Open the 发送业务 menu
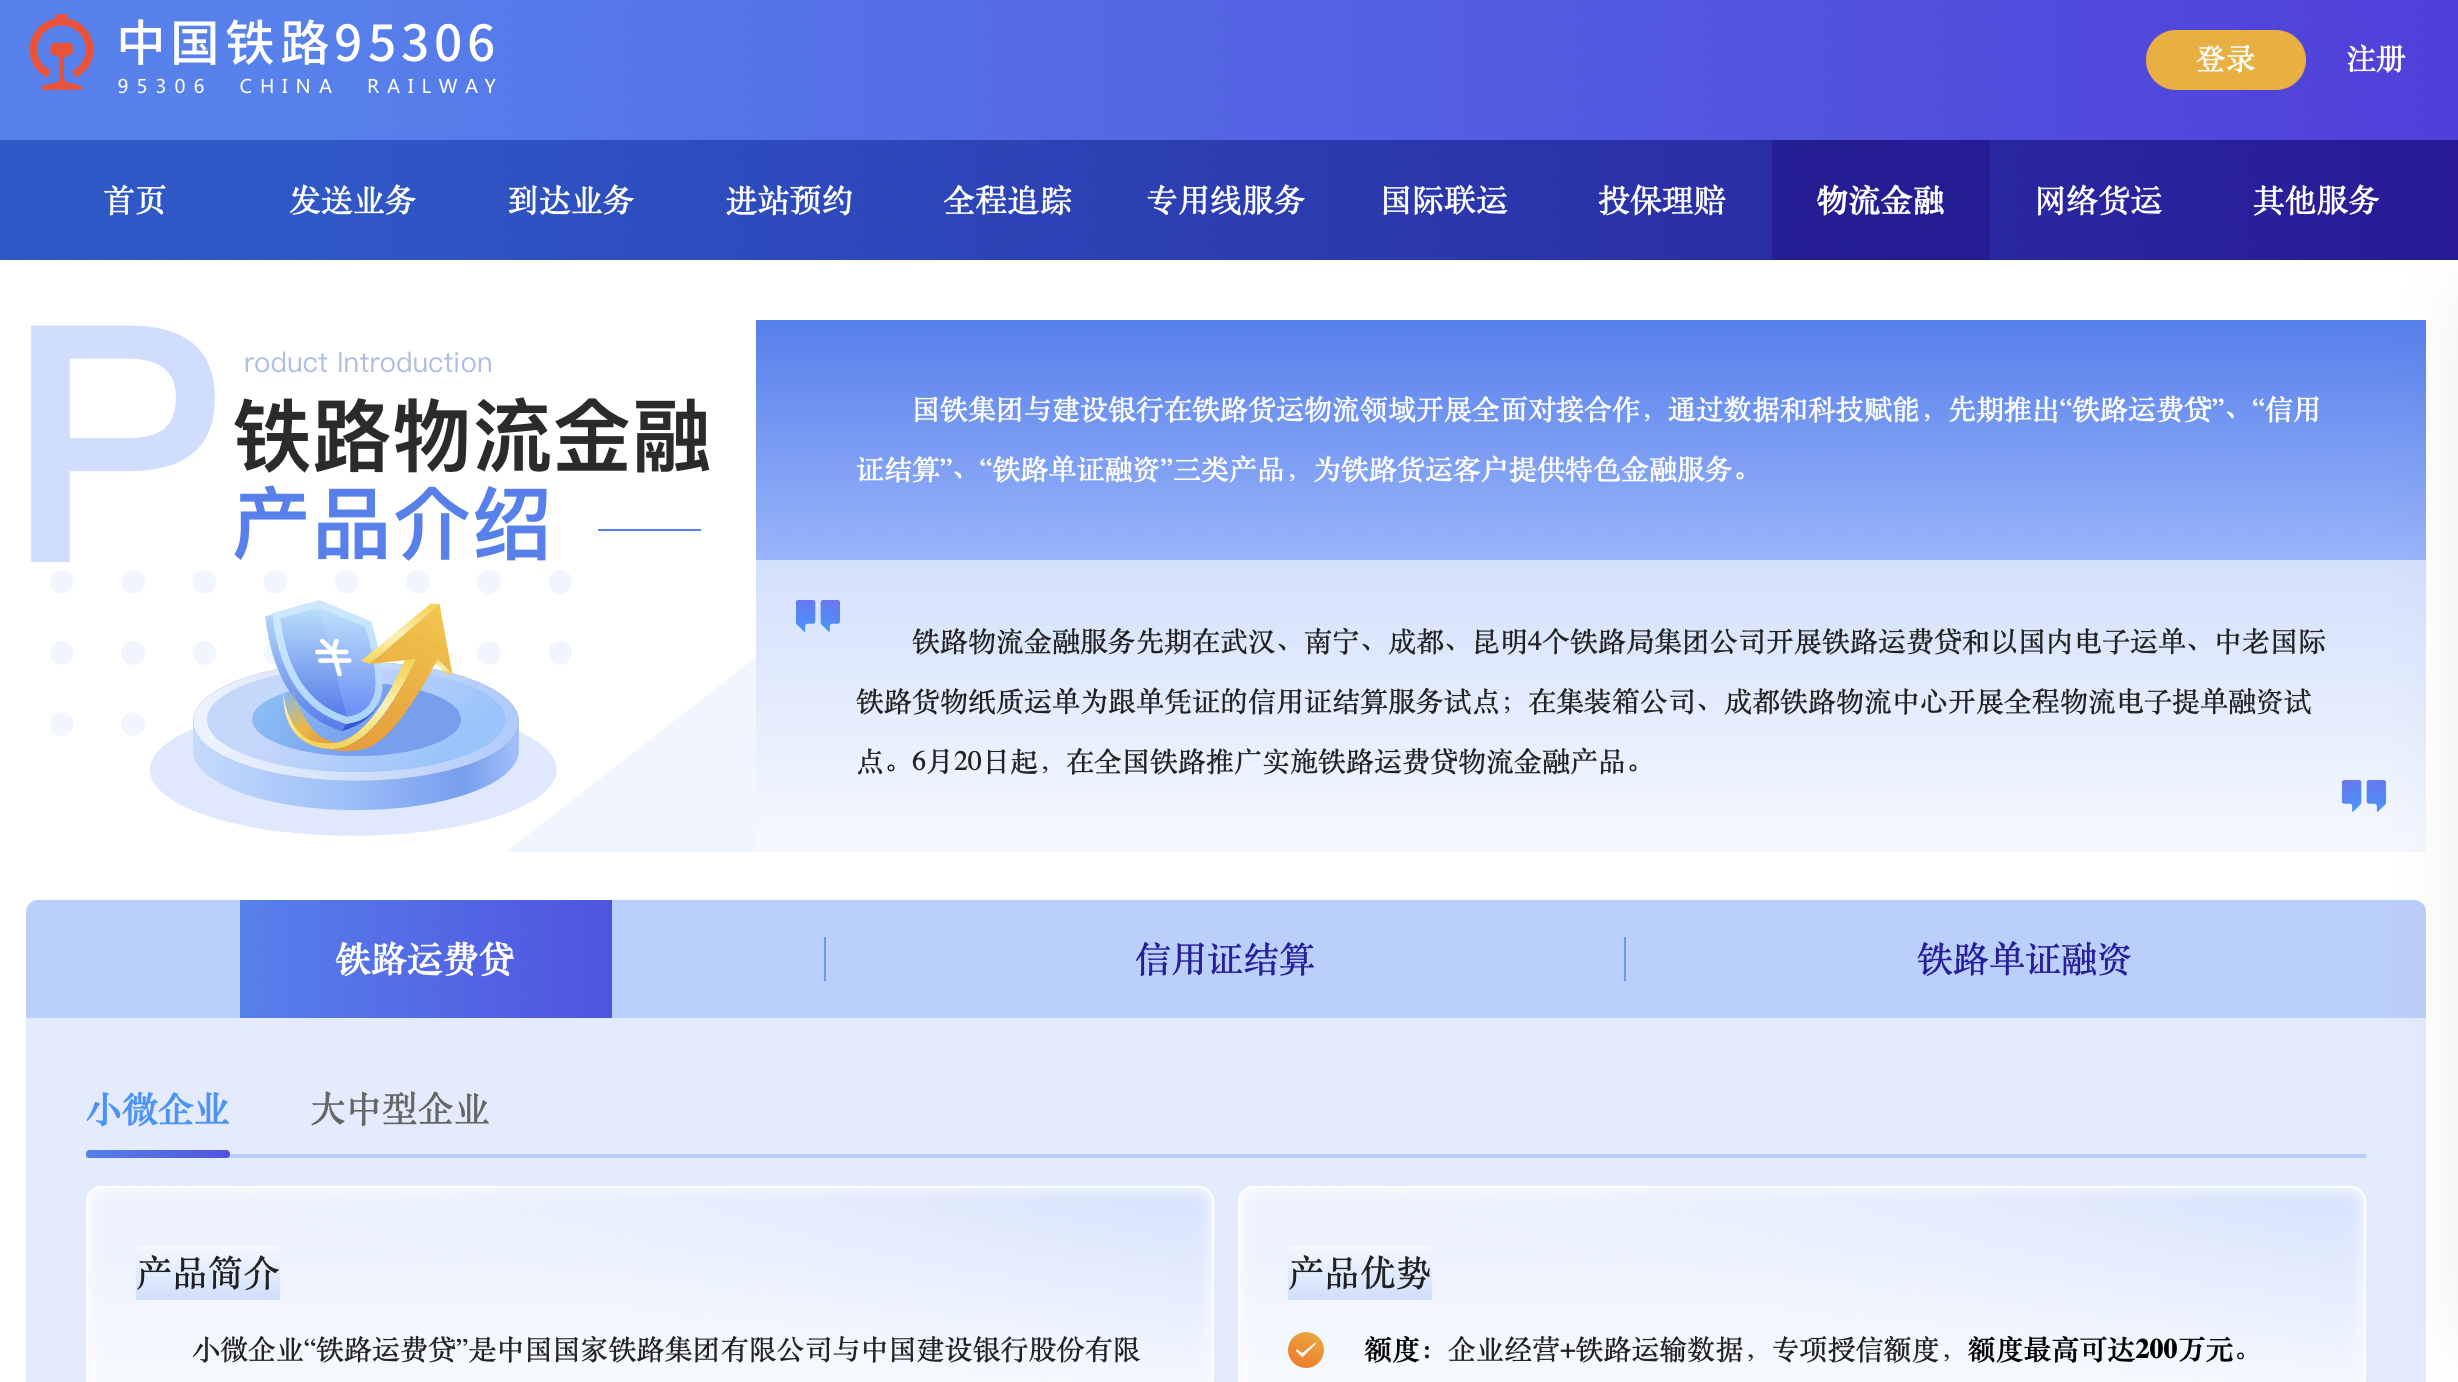Viewport: 2458px width, 1382px height. 353,200
